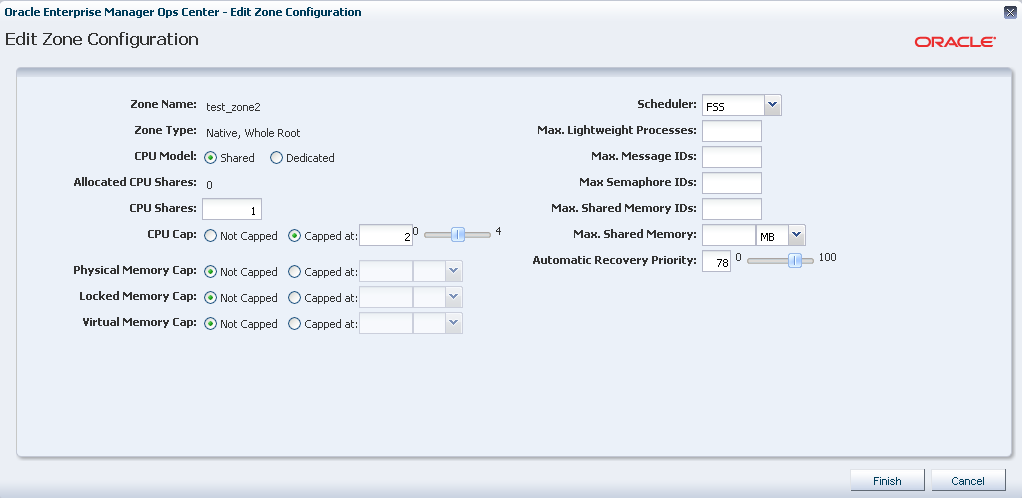1022x498 pixels.
Task: Click 'Native, Whole Root' zone type text
Action: tap(253, 133)
